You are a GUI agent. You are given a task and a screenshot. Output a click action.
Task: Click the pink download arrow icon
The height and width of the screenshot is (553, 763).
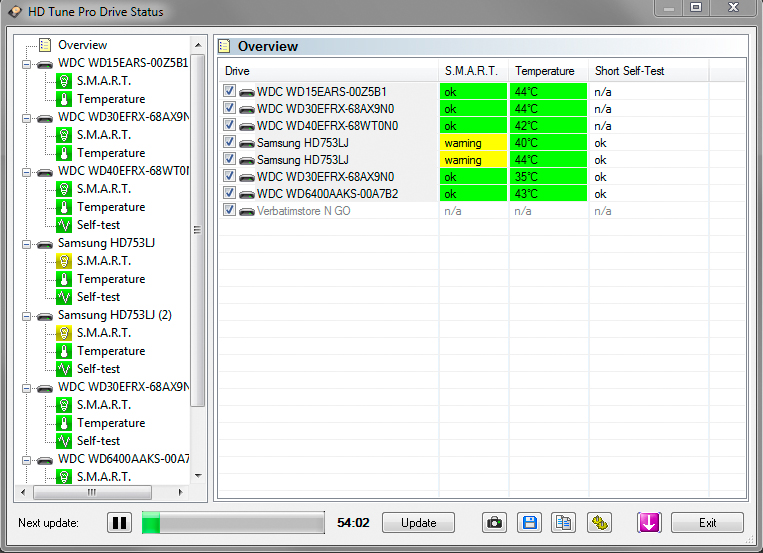(x=649, y=523)
